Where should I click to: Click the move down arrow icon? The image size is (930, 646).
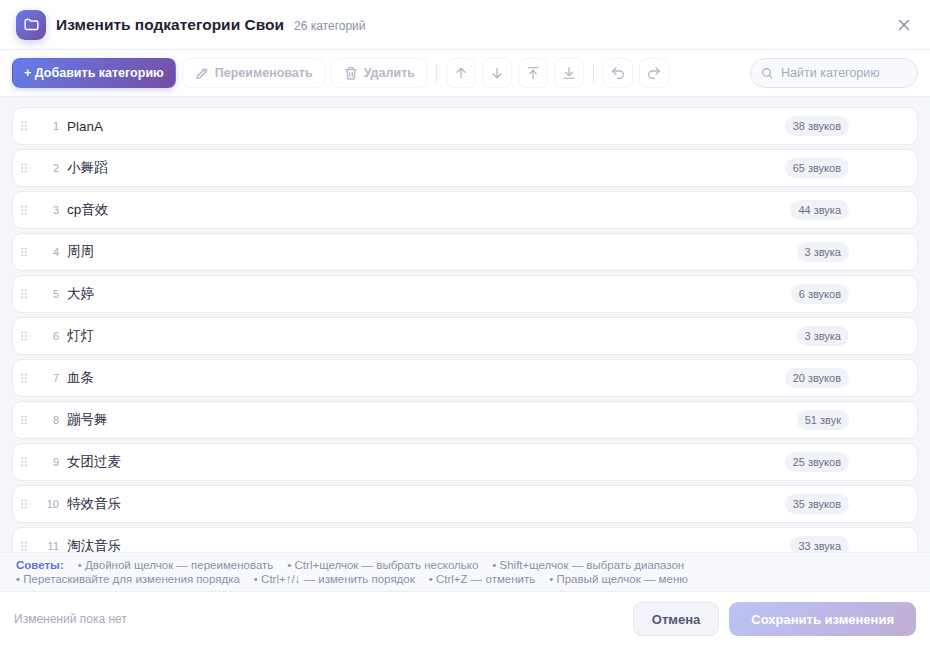coord(497,73)
